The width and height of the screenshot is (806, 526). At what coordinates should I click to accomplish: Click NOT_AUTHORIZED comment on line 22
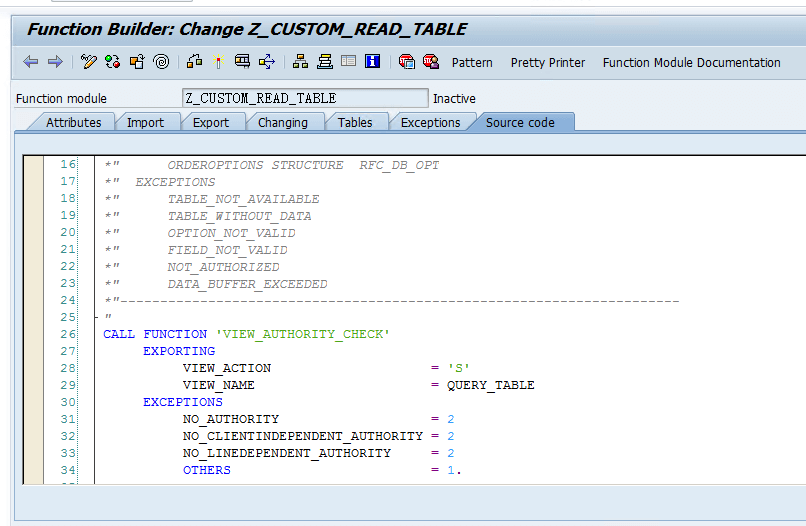click(223, 267)
